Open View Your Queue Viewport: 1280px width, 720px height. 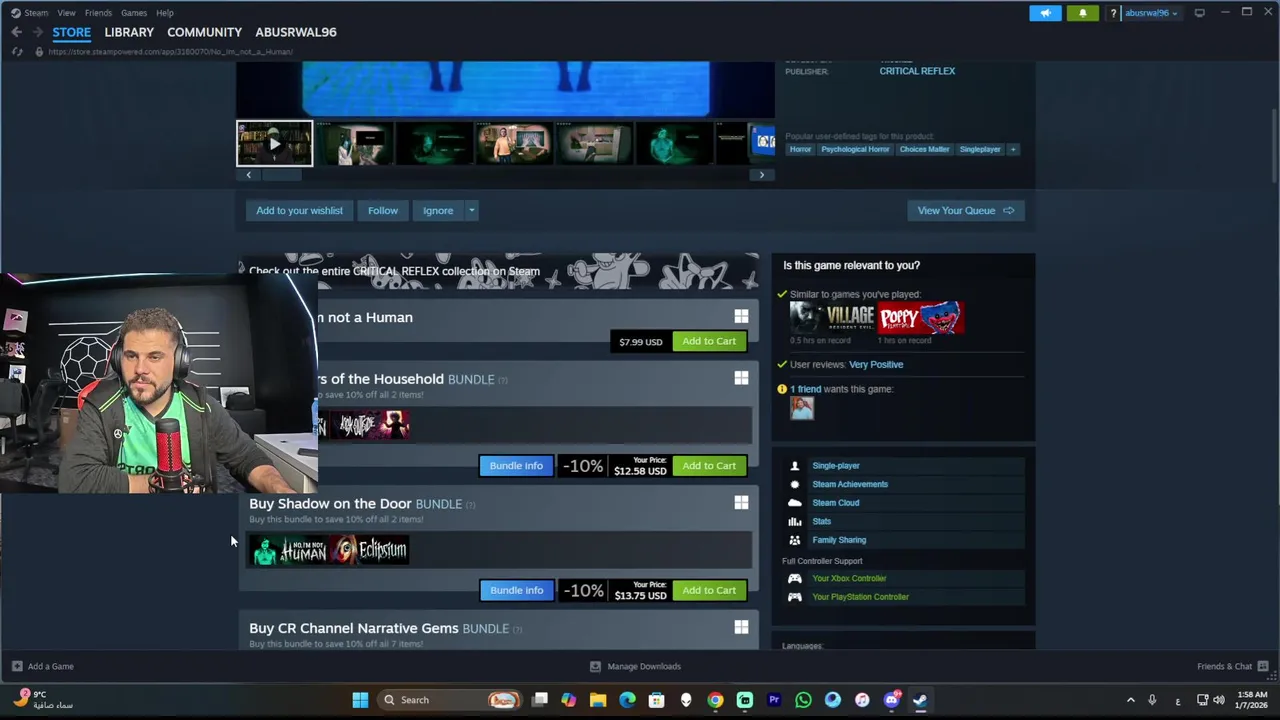[x=966, y=211]
